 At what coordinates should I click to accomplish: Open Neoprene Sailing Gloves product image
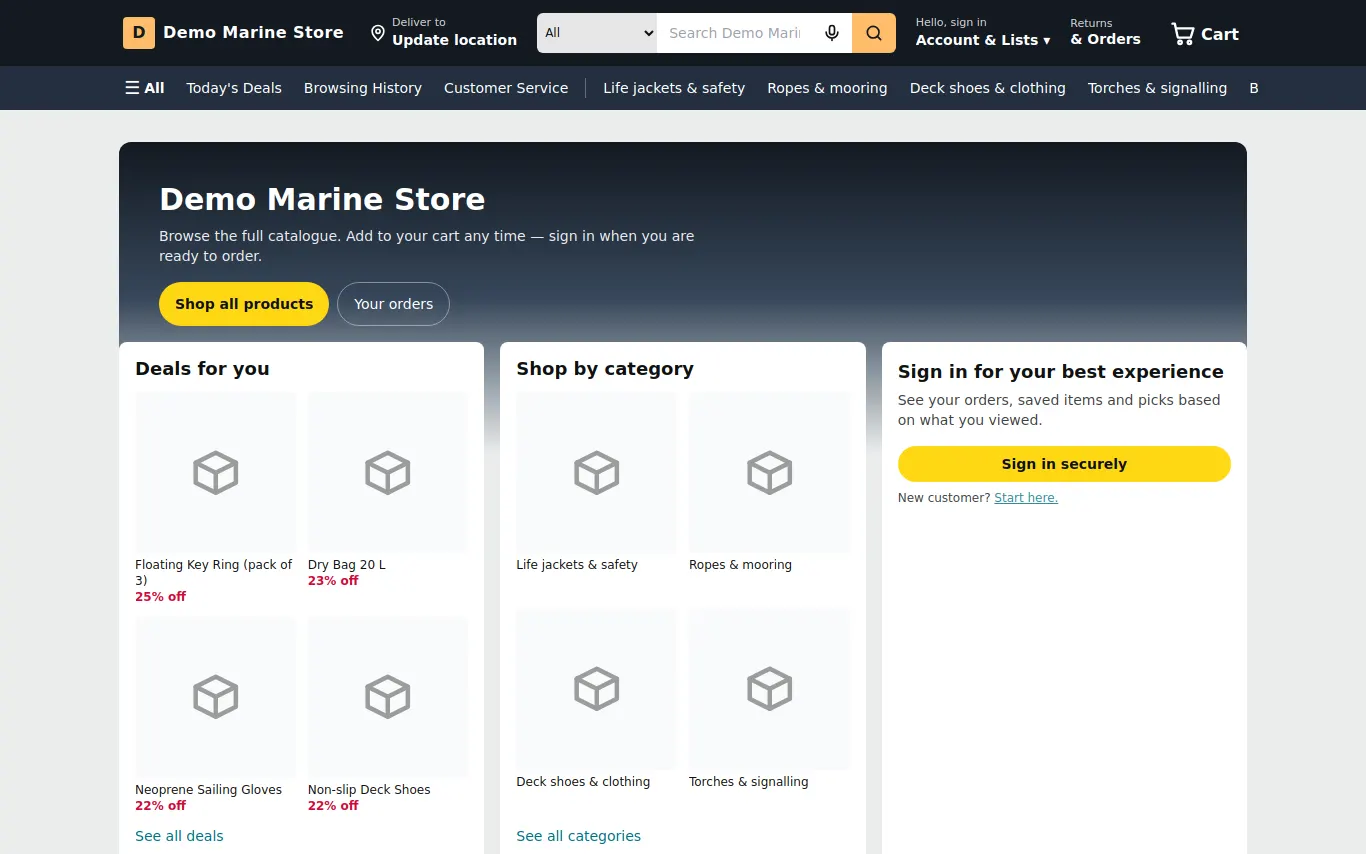coord(216,697)
